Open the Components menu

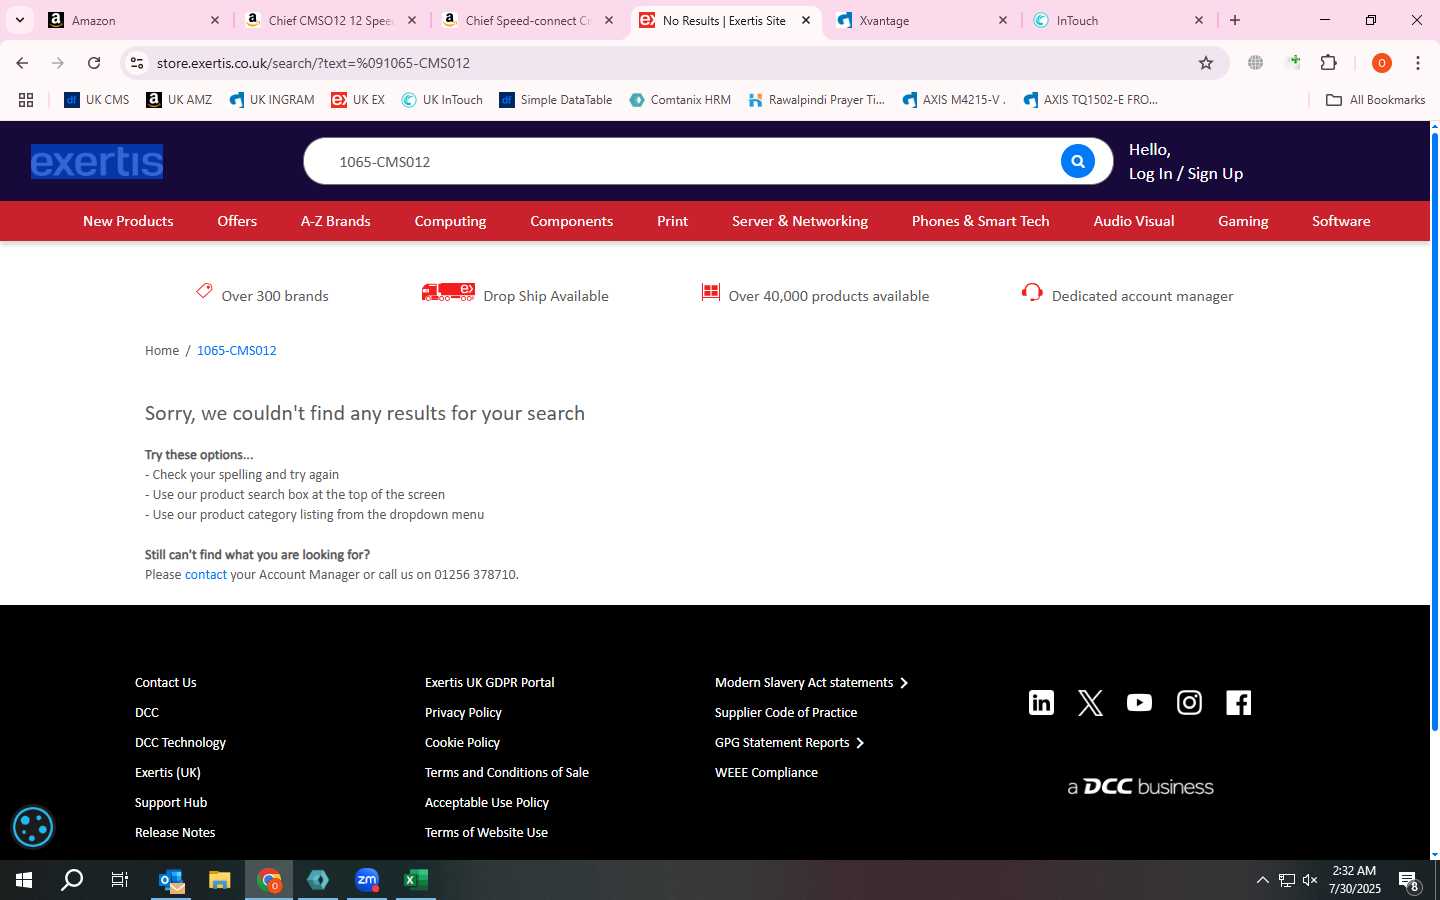point(572,221)
